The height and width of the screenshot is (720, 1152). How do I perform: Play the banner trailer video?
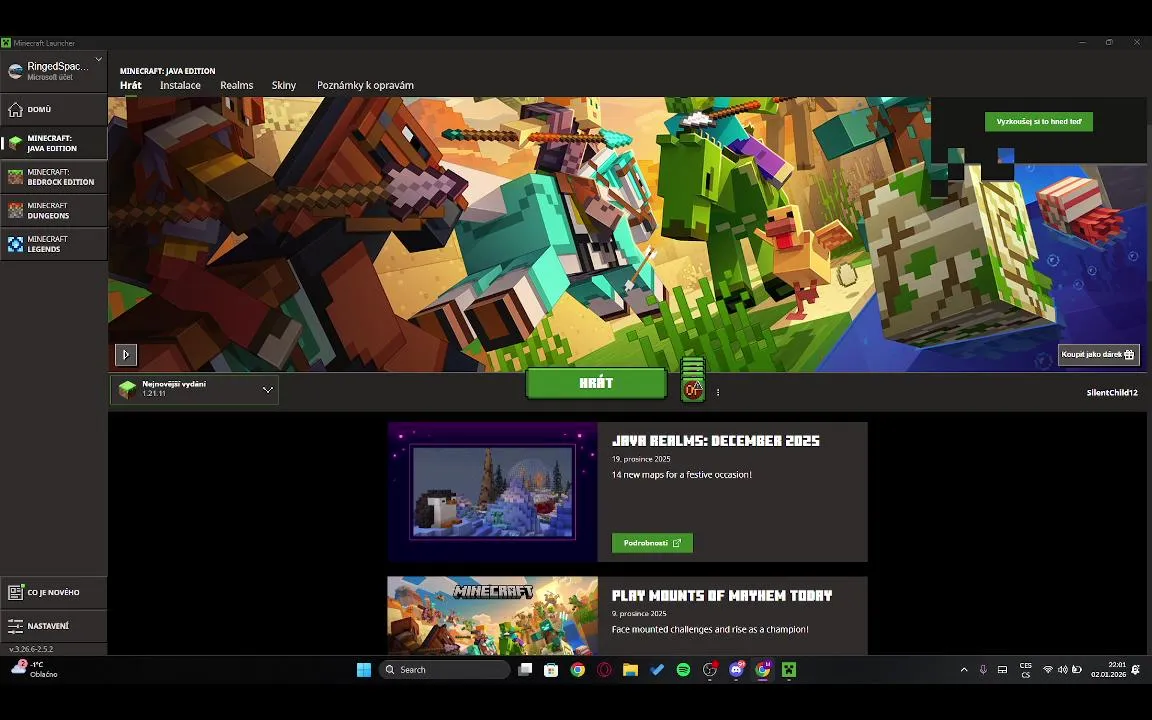[x=126, y=355]
